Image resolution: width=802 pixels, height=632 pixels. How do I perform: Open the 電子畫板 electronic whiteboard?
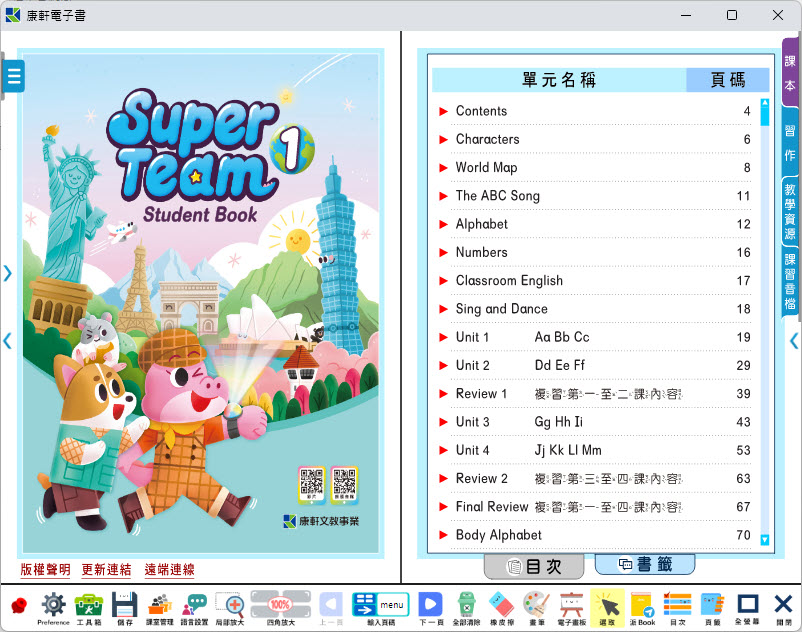(571, 608)
